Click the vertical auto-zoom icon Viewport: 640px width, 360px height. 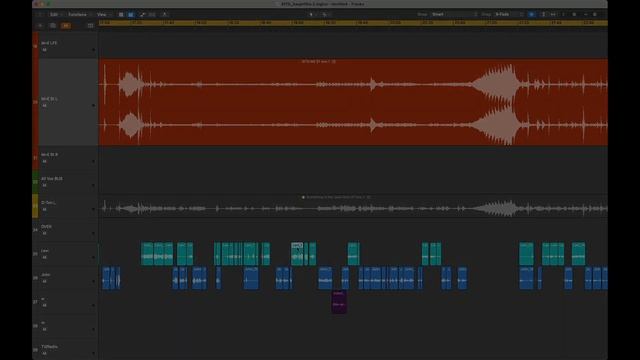click(543, 14)
